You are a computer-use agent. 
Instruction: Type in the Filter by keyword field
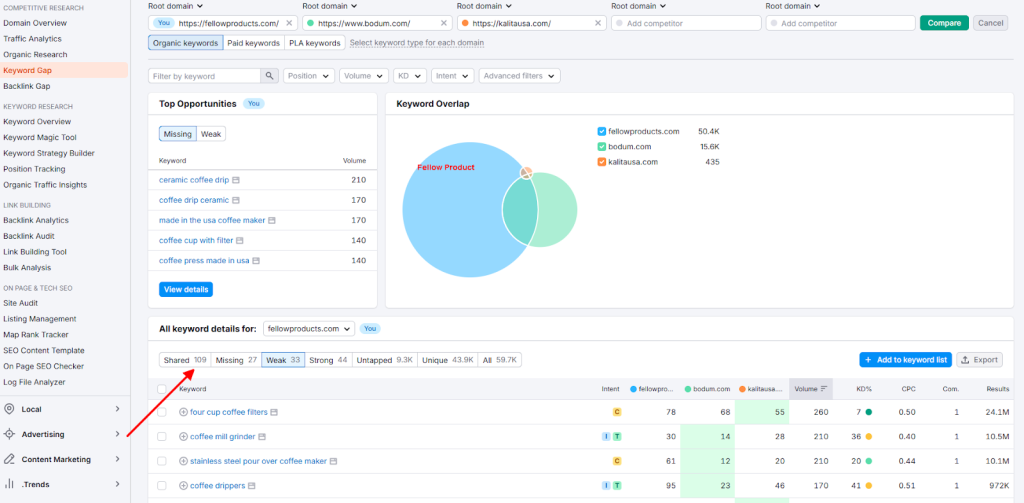(205, 76)
